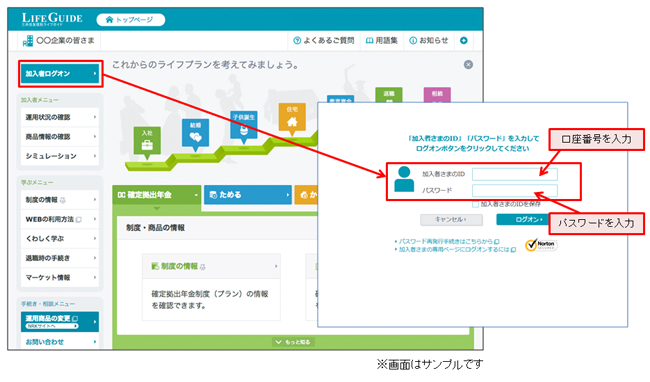Click arrow chevron on マーケット情報 row
The height and width of the screenshot is (382, 650).
point(95,278)
